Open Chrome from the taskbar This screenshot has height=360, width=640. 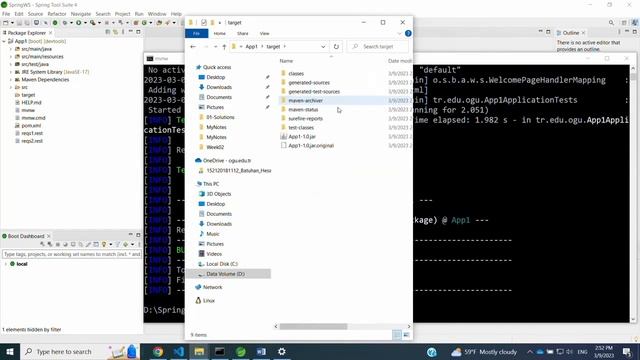pos(158,351)
